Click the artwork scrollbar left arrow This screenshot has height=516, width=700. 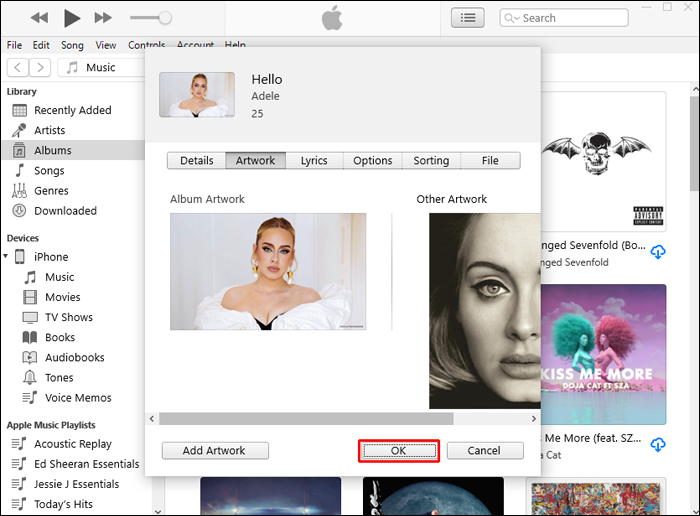152,419
